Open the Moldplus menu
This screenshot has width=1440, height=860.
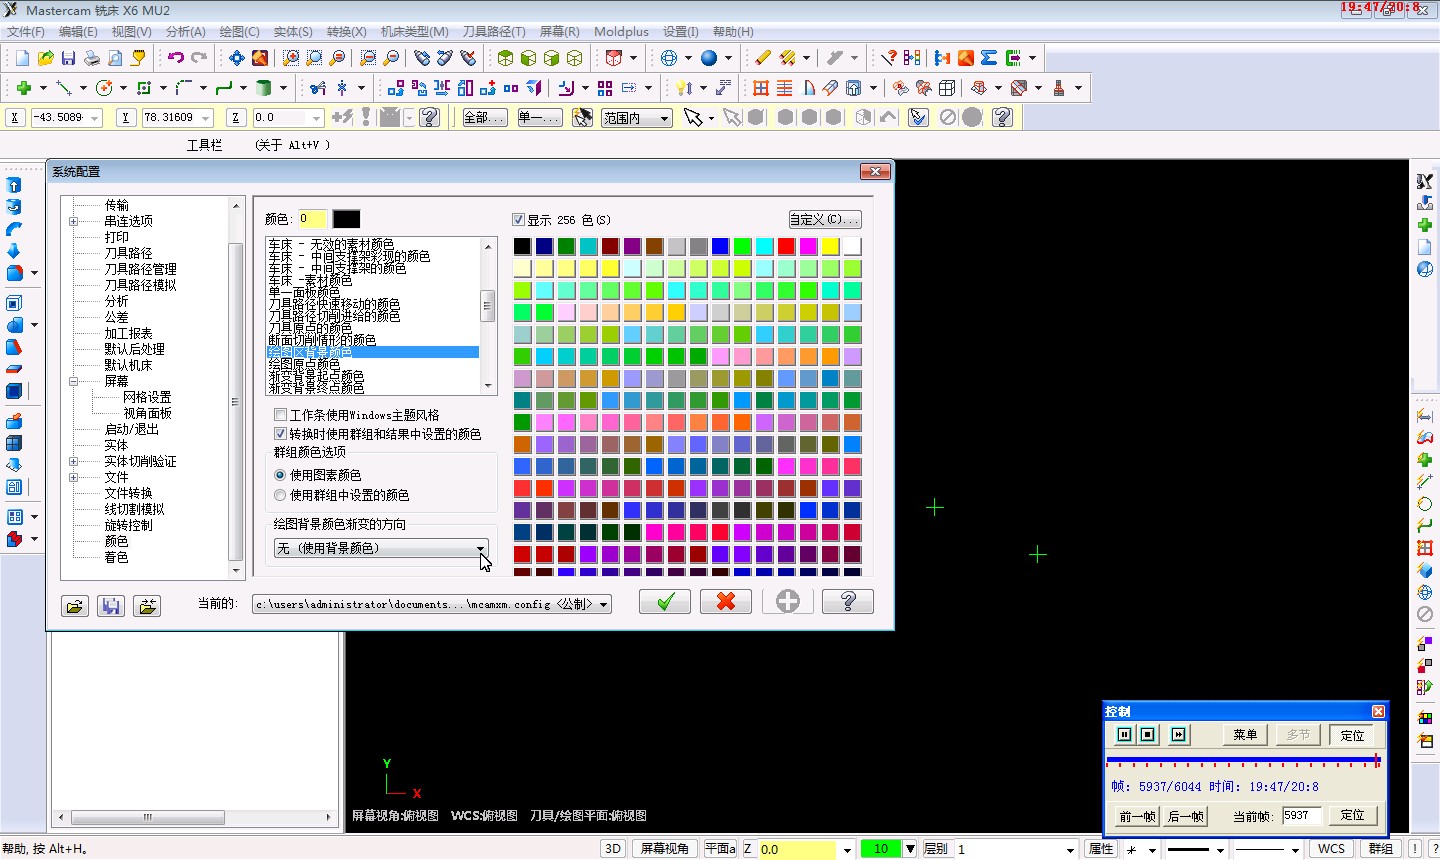621,32
